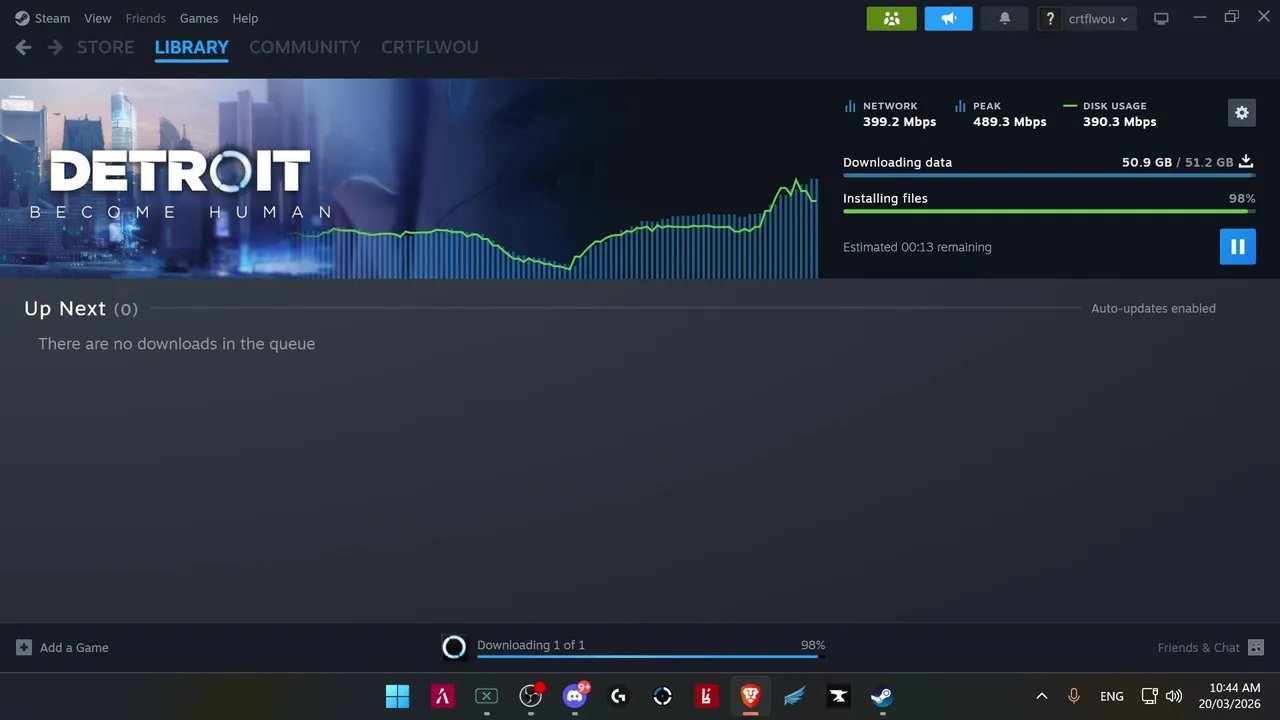
Task: Click the Estimated 00:13 remaining text
Action: (x=917, y=247)
